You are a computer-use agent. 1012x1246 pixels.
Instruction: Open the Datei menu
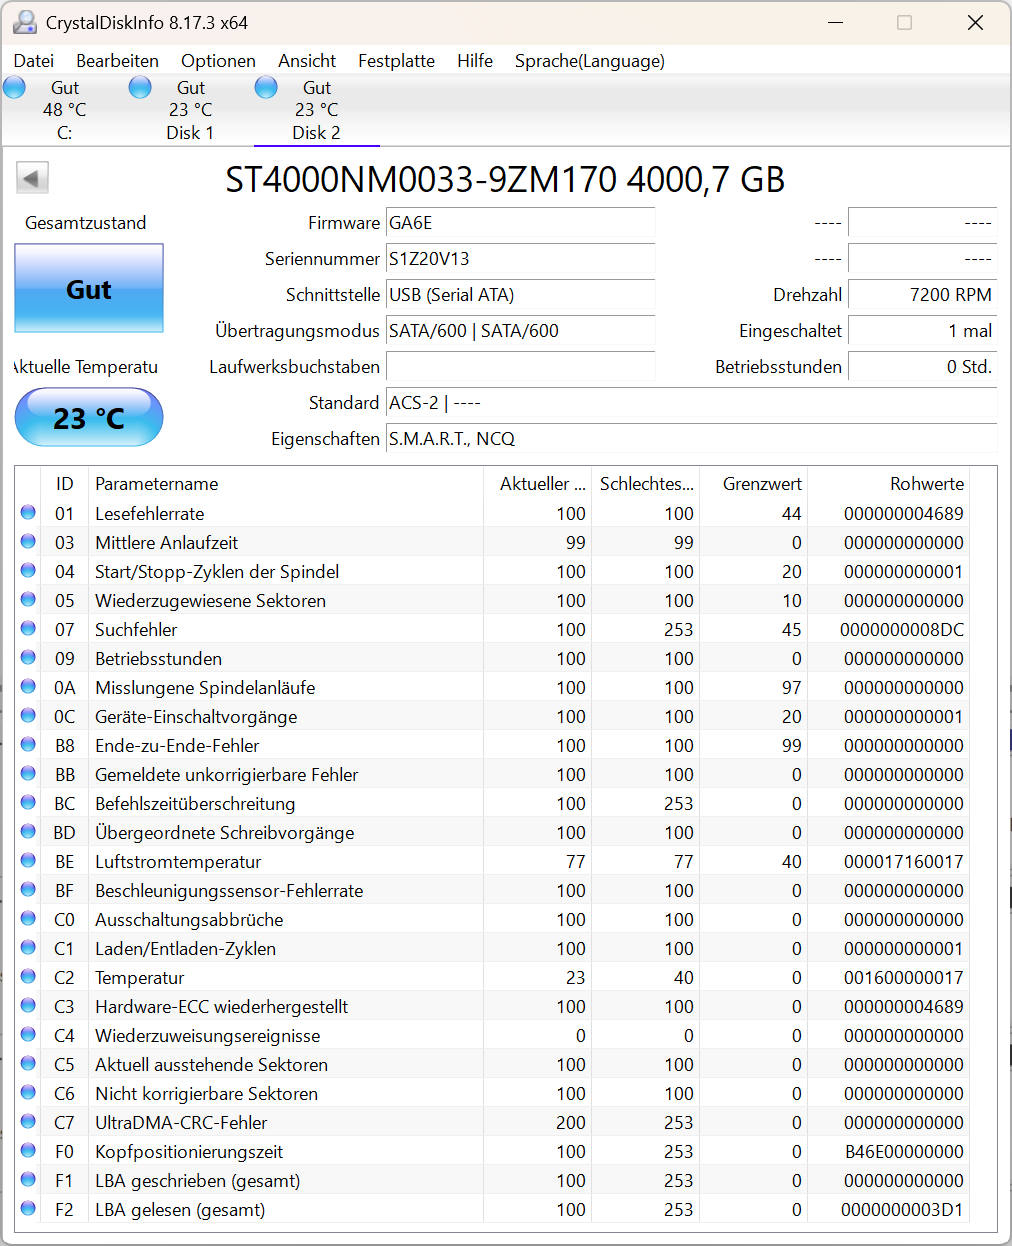click(x=34, y=61)
